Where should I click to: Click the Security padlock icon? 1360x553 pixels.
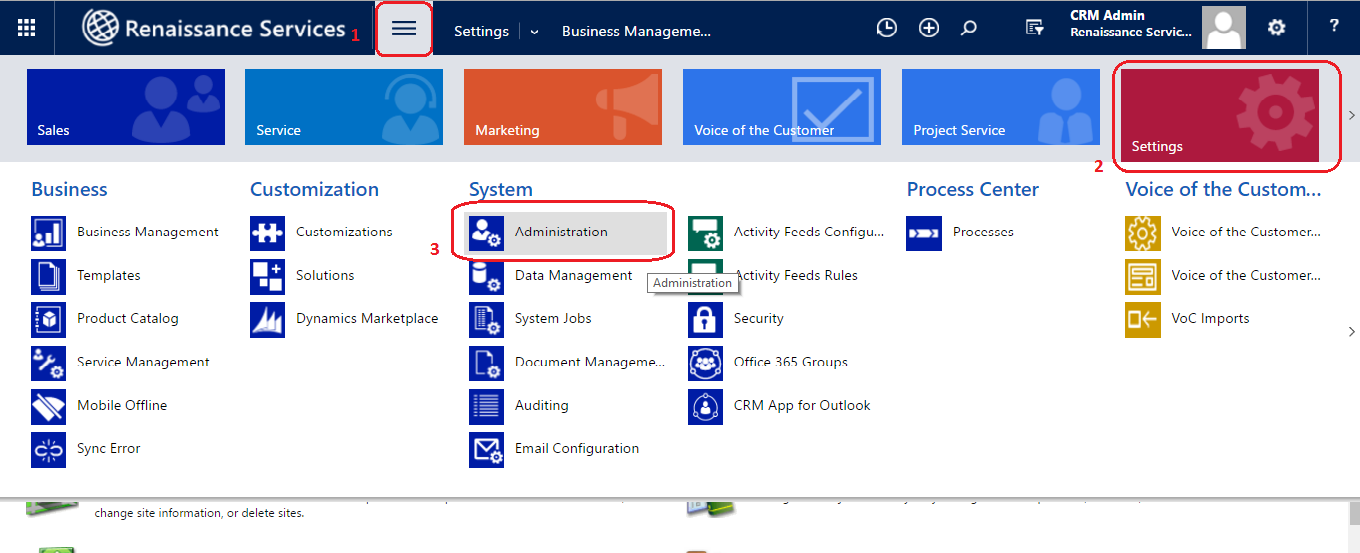coord(705,319)
